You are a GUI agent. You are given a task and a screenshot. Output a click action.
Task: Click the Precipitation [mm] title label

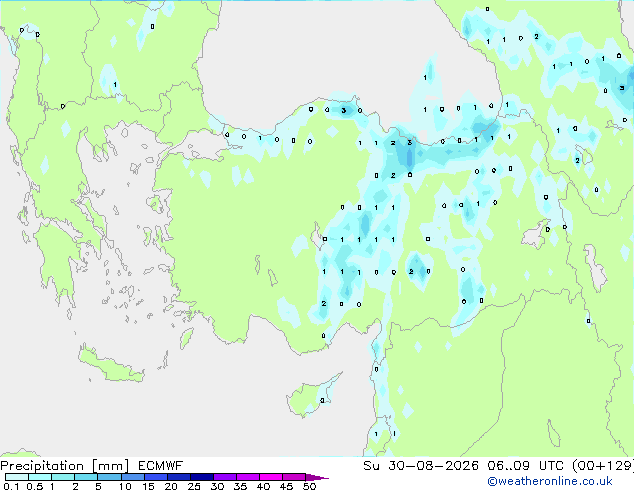tap(65, 466)
